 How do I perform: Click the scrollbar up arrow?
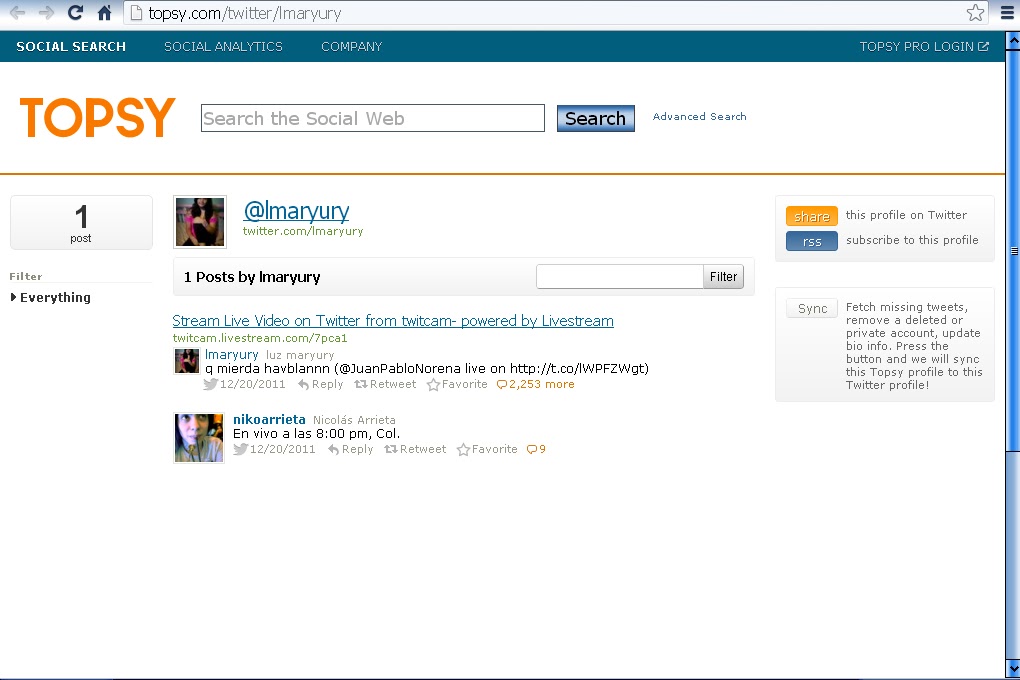[1013, 40]
